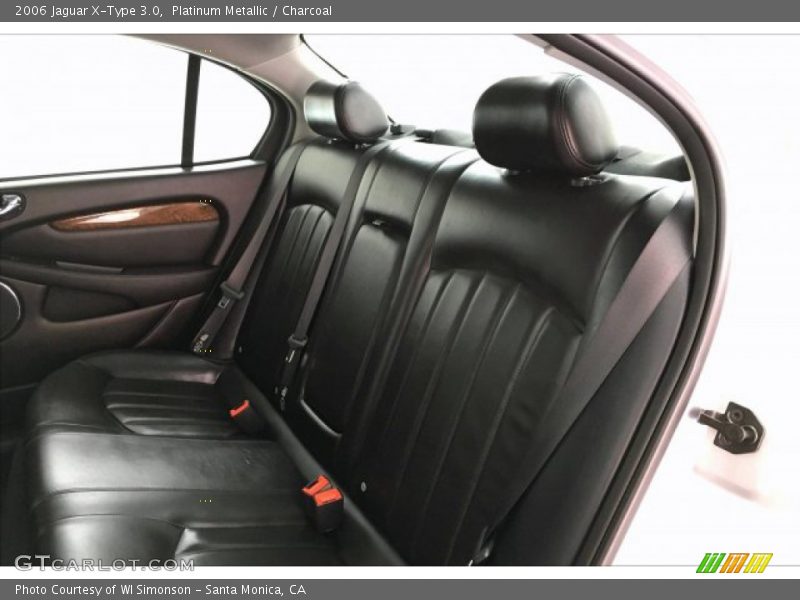Click the '2006 Jaguar X-Type 3.0' title text
The height and width of the screenshot is (600, 800).
coord(89,11)
